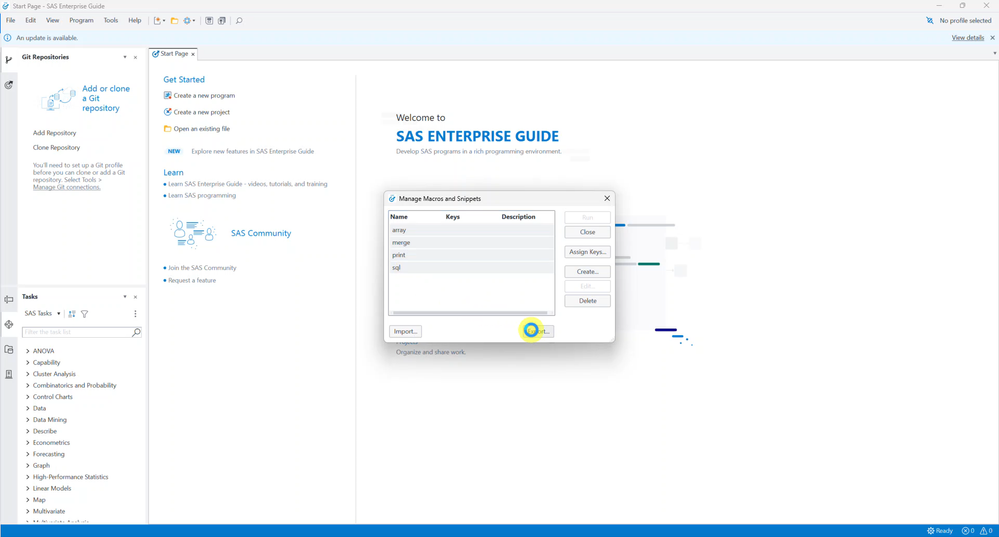This screenshot has height=537, width=999.
Task: Click the View details link
Action: click(968, 38)
